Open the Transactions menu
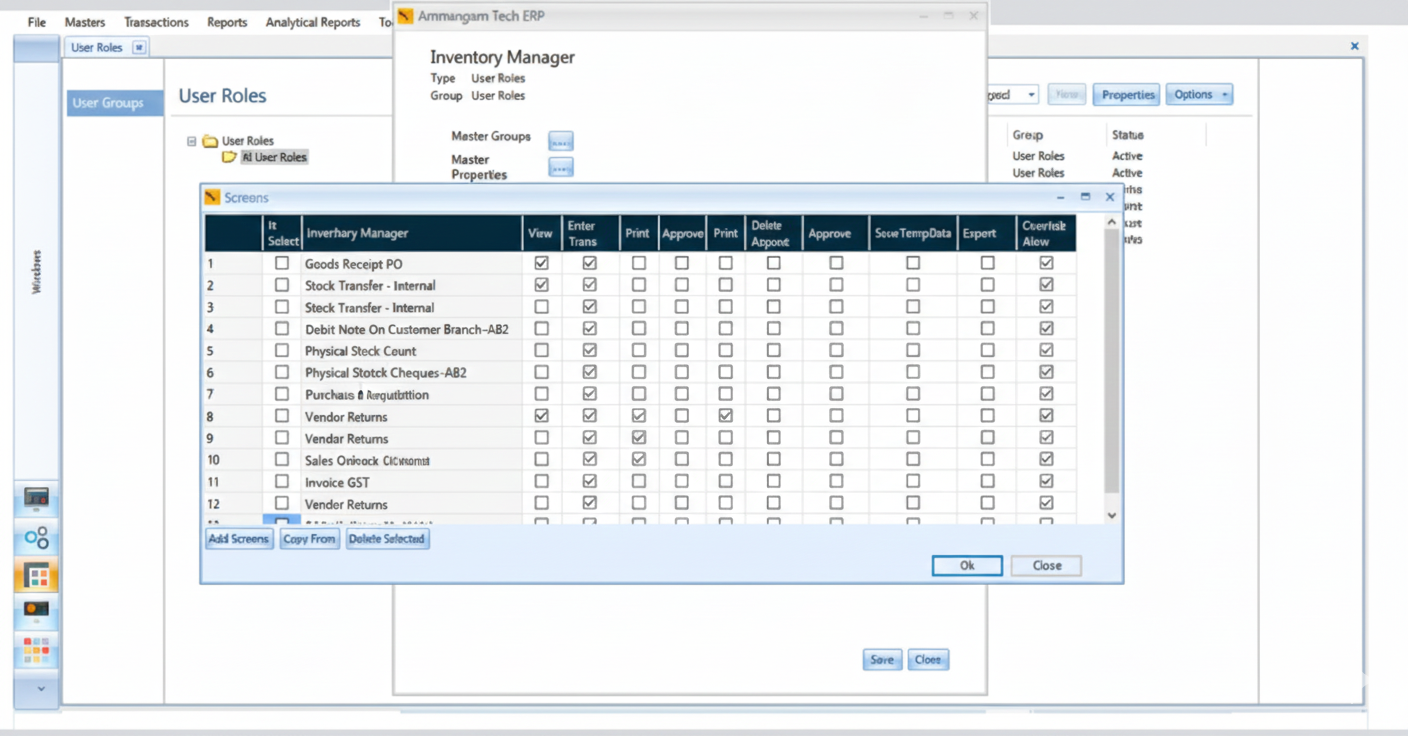 point(156,22)
